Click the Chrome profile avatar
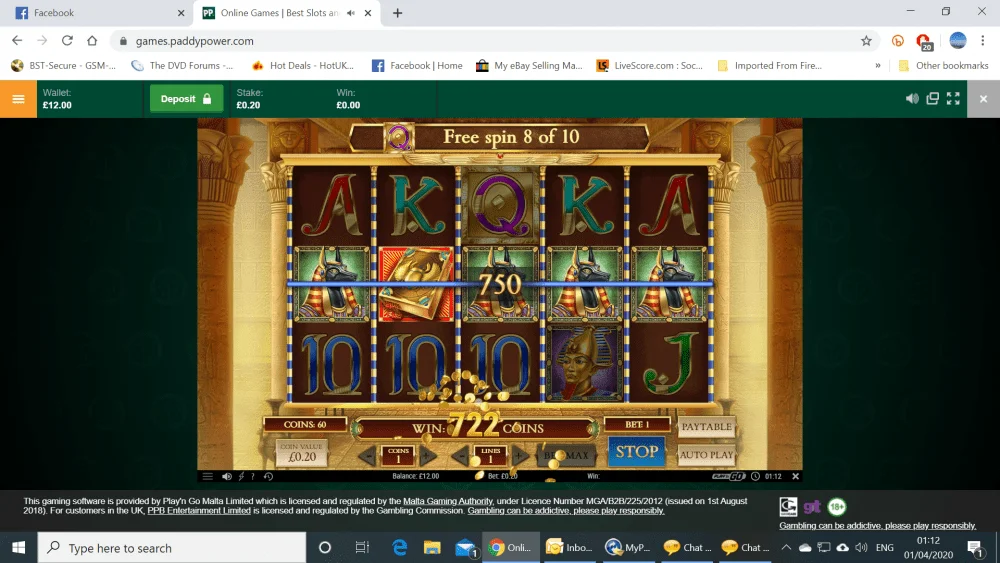 point(958,41)
